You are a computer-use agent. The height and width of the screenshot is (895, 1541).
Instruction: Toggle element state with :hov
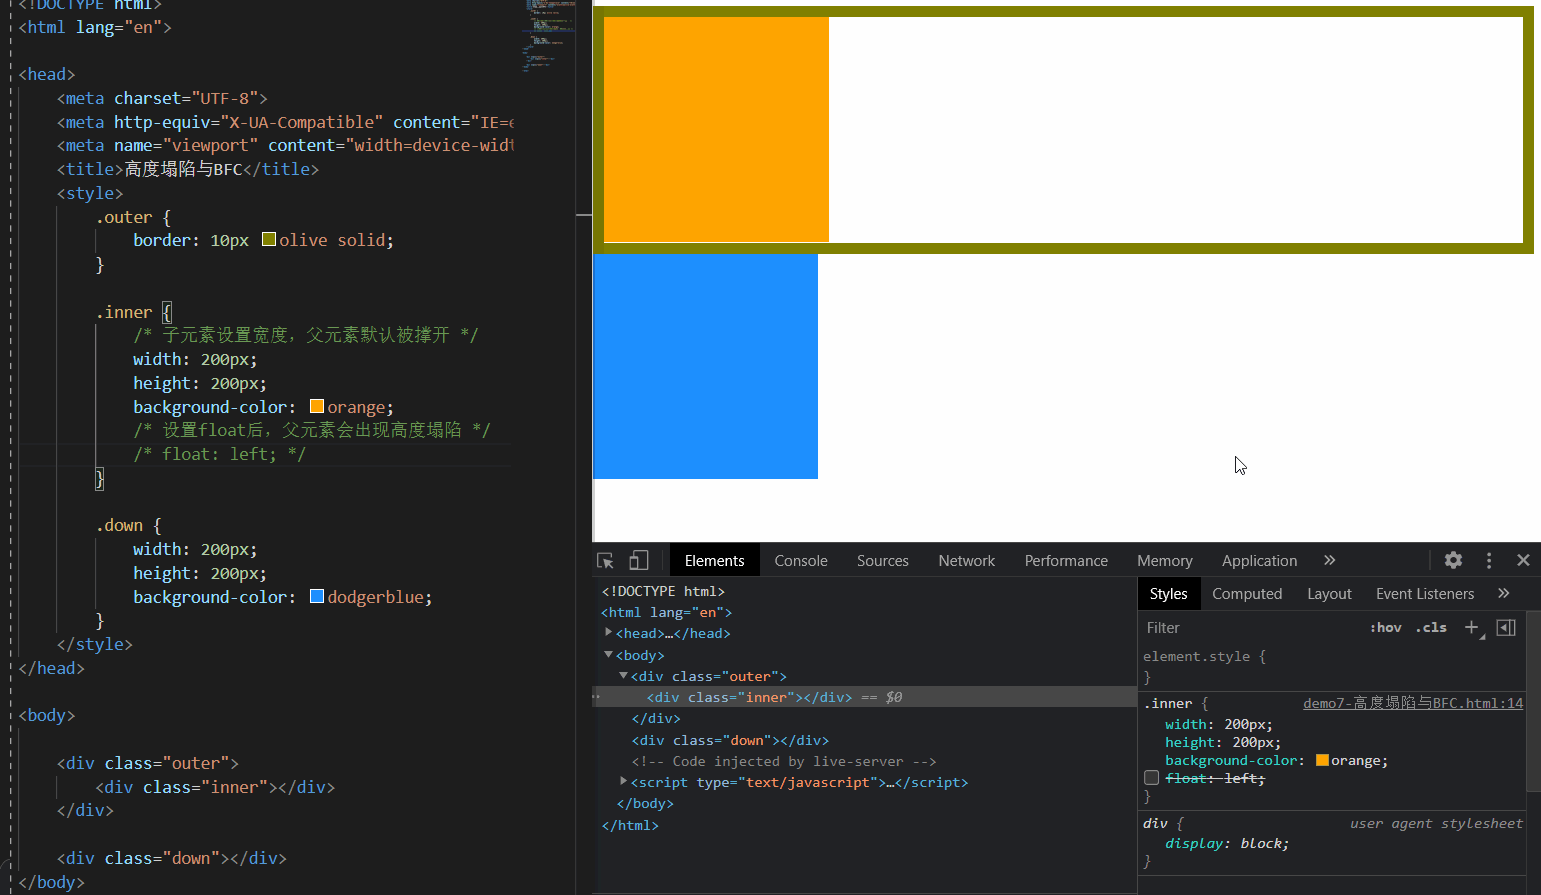coord(1385,627)
